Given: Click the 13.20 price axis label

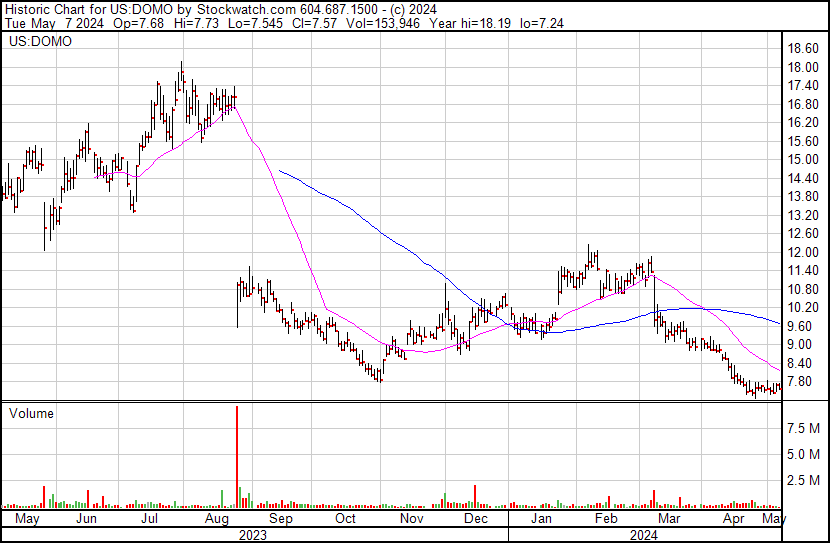Looking at the screenshot, I should (x=803, y=215).
